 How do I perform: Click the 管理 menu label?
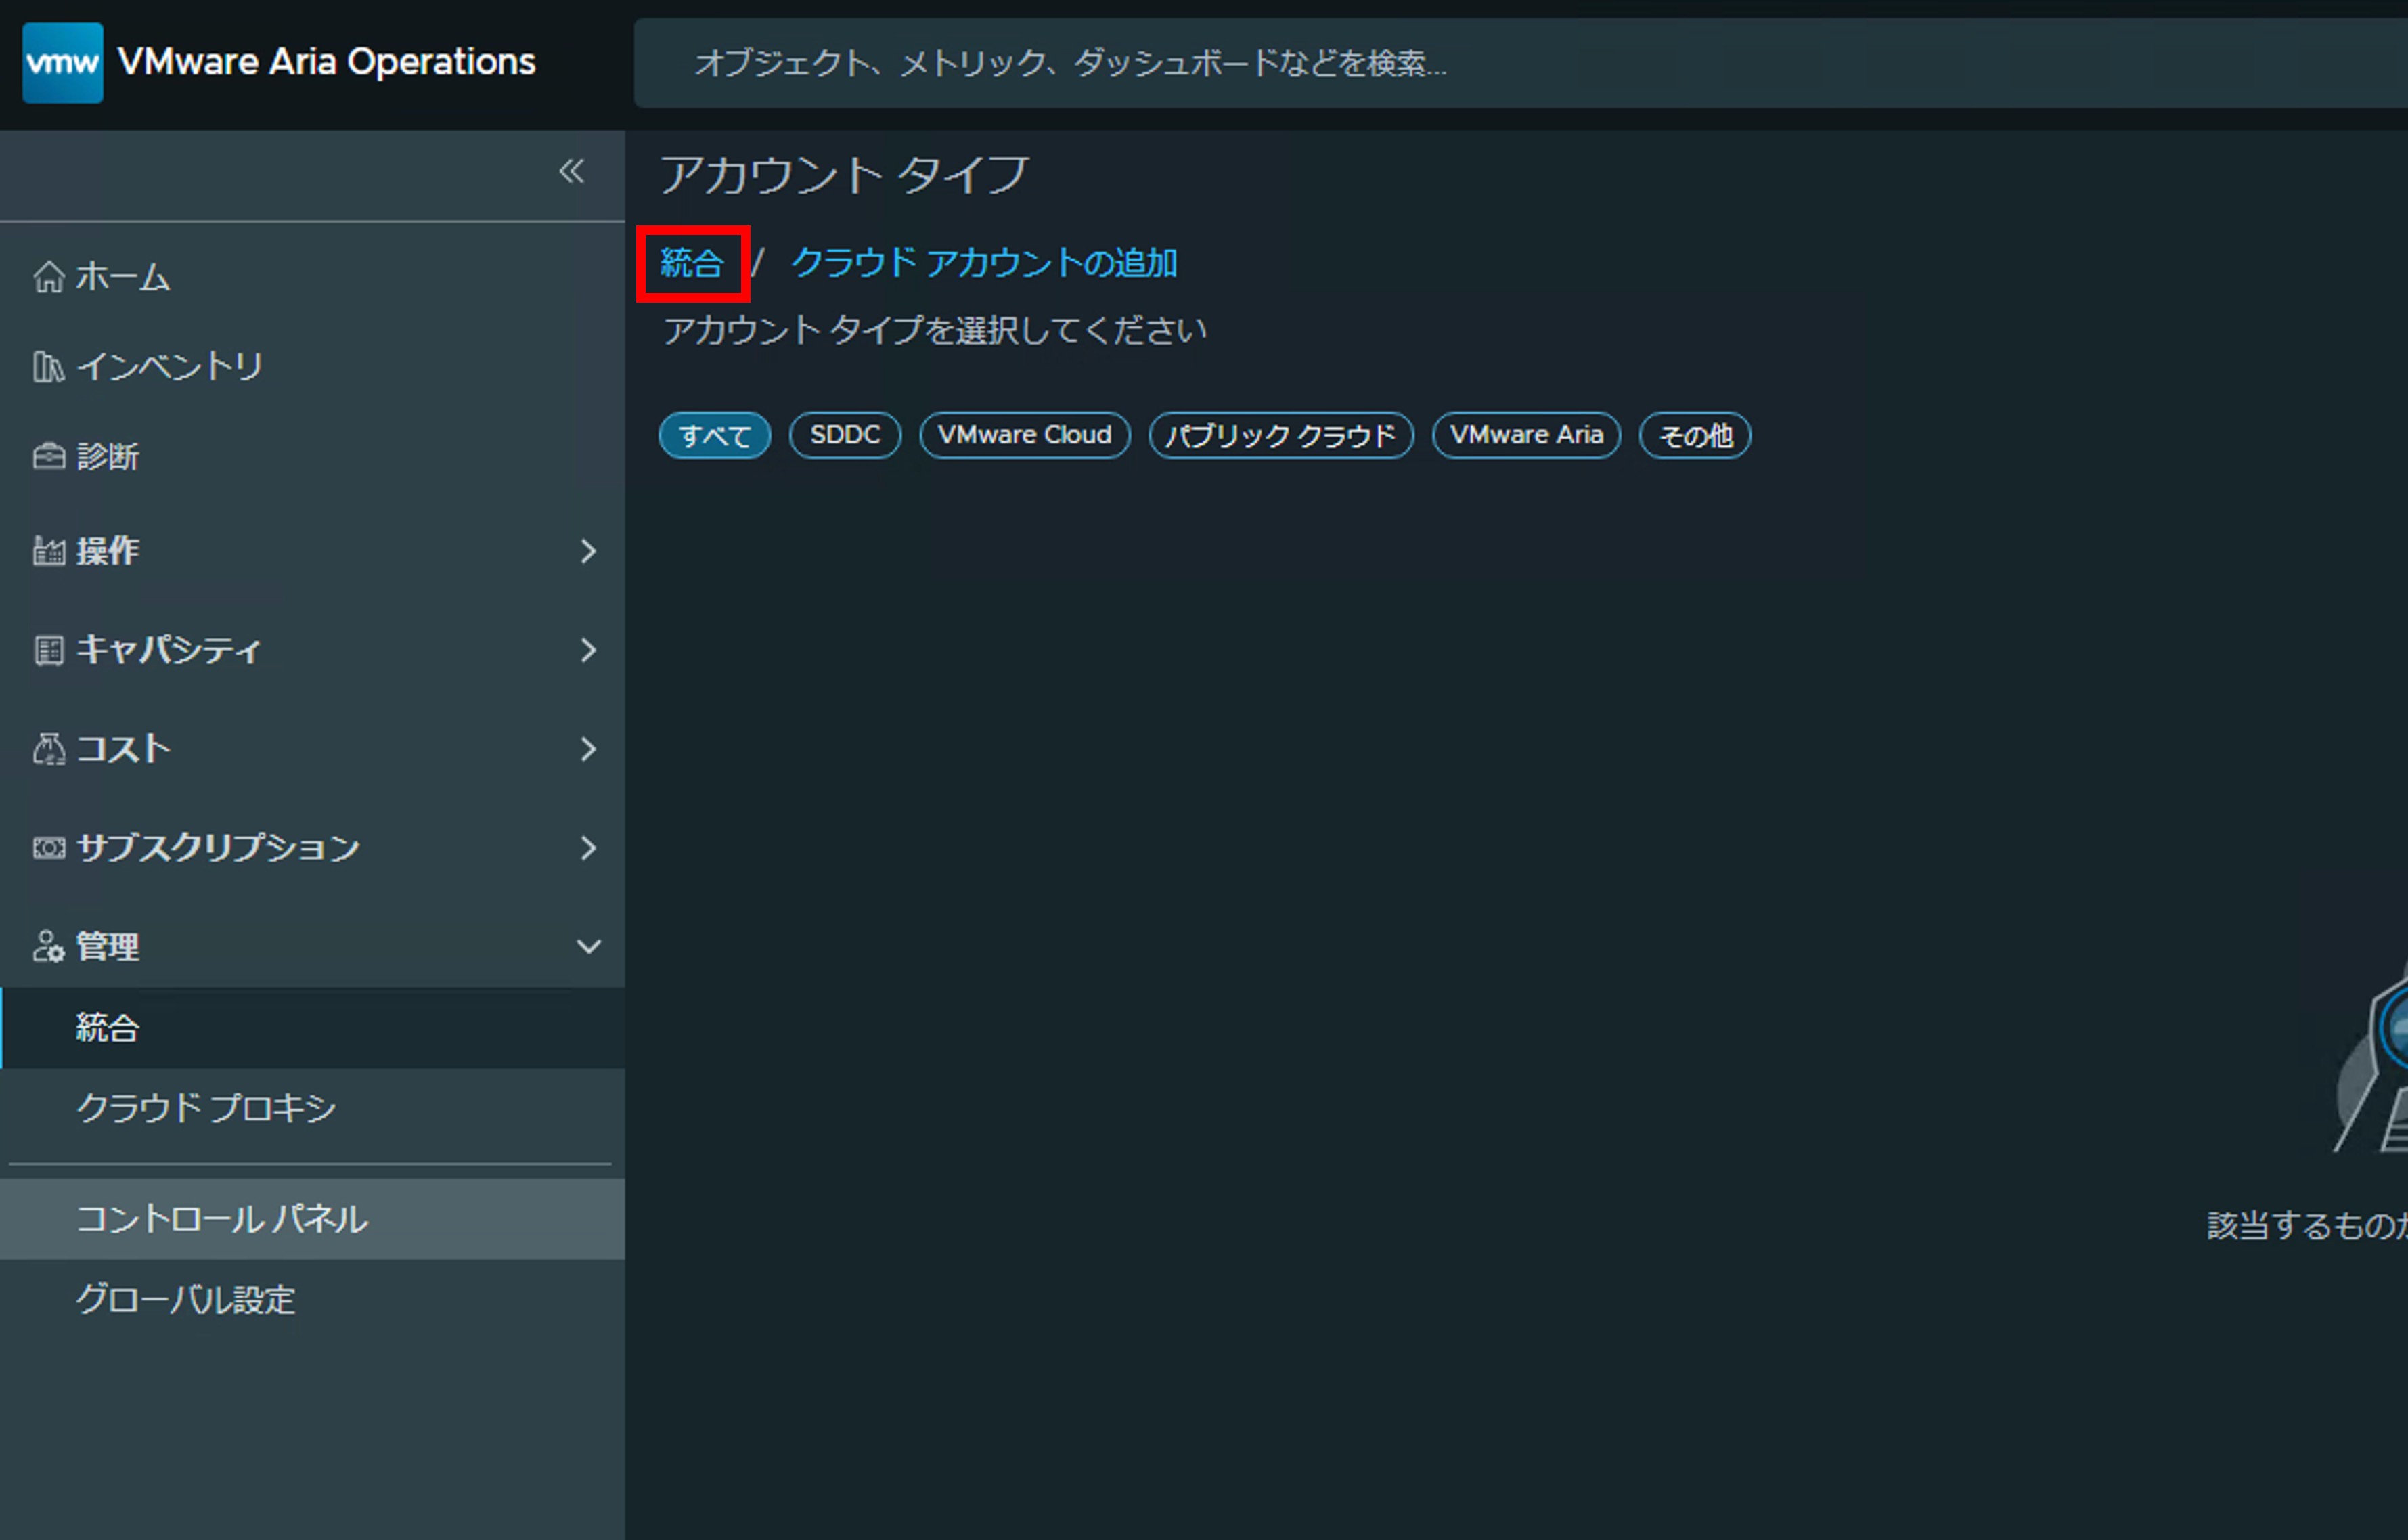[108, 946]
